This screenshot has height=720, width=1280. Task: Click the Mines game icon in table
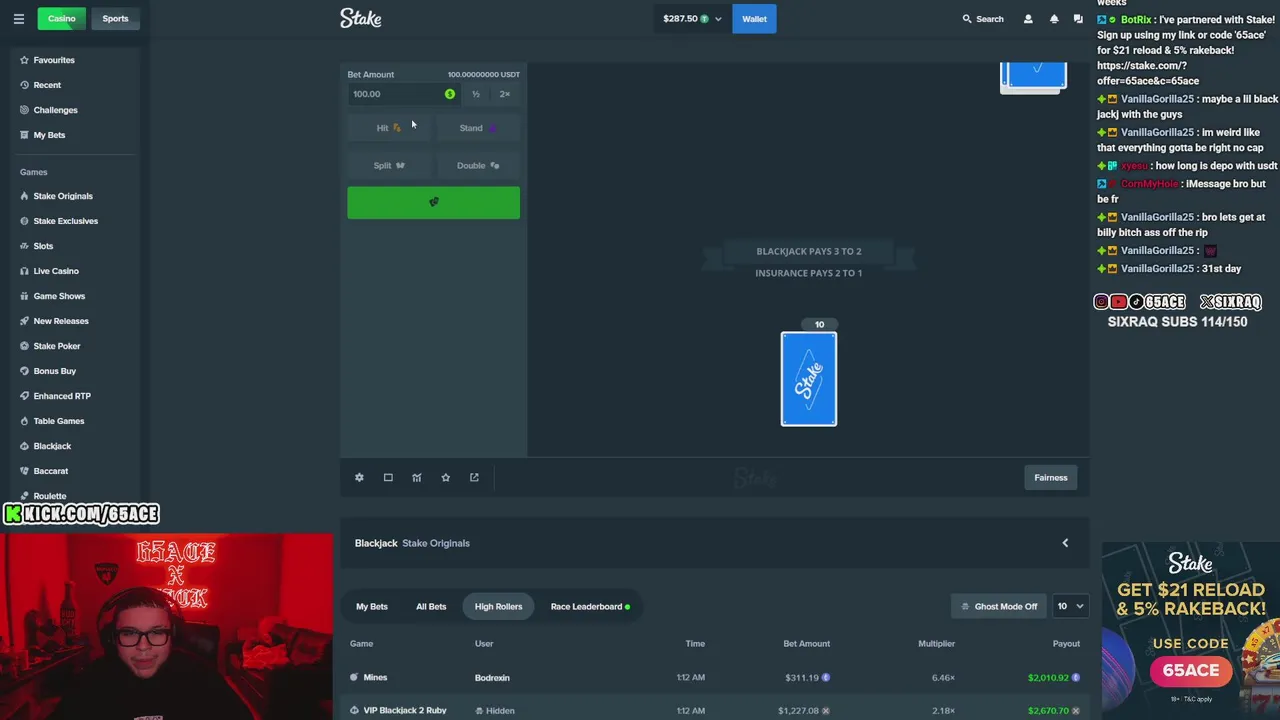(x=354, y=678)
